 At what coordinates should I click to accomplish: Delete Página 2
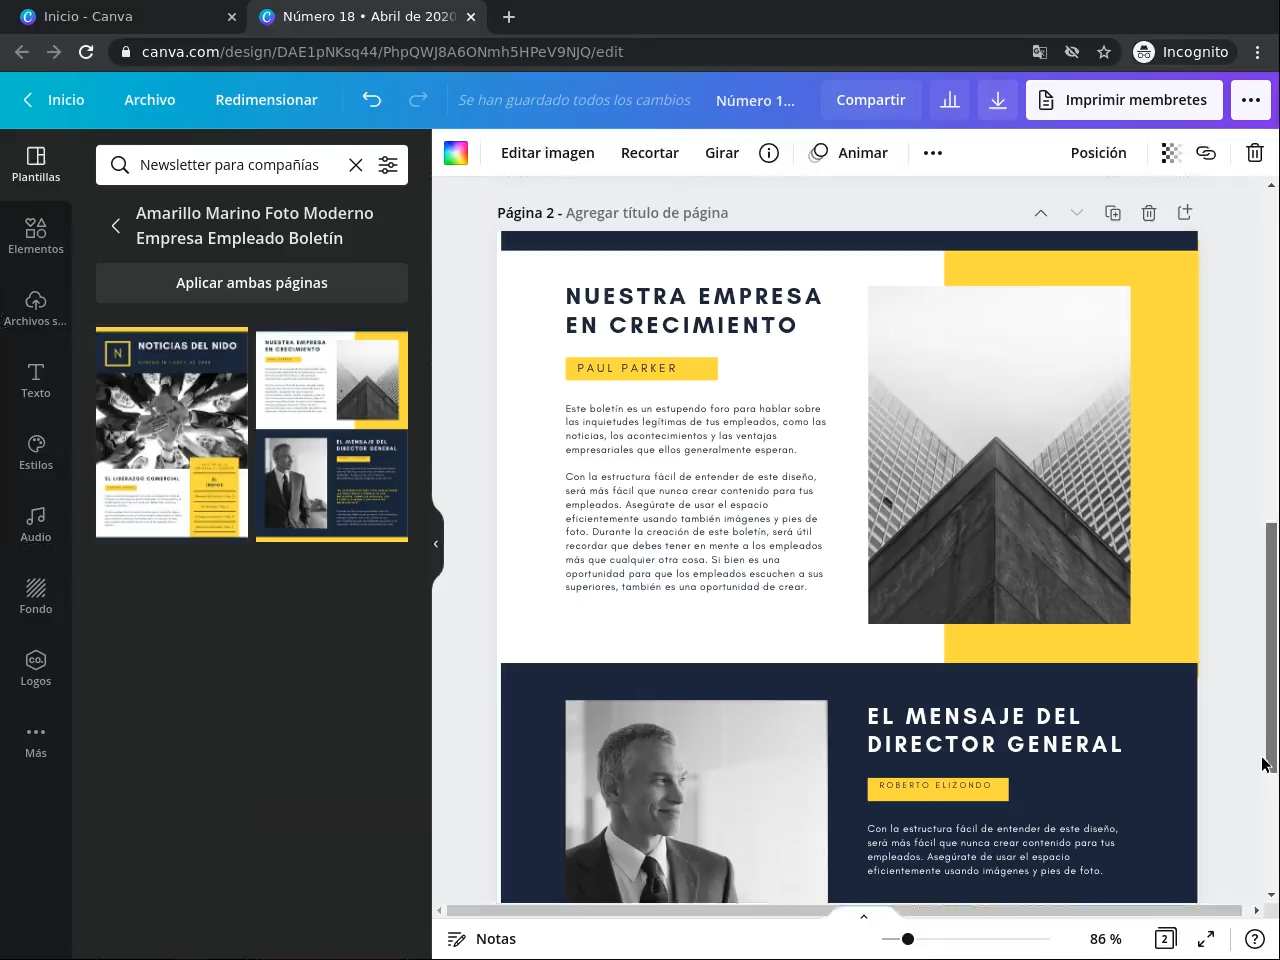pos(1149,213)
